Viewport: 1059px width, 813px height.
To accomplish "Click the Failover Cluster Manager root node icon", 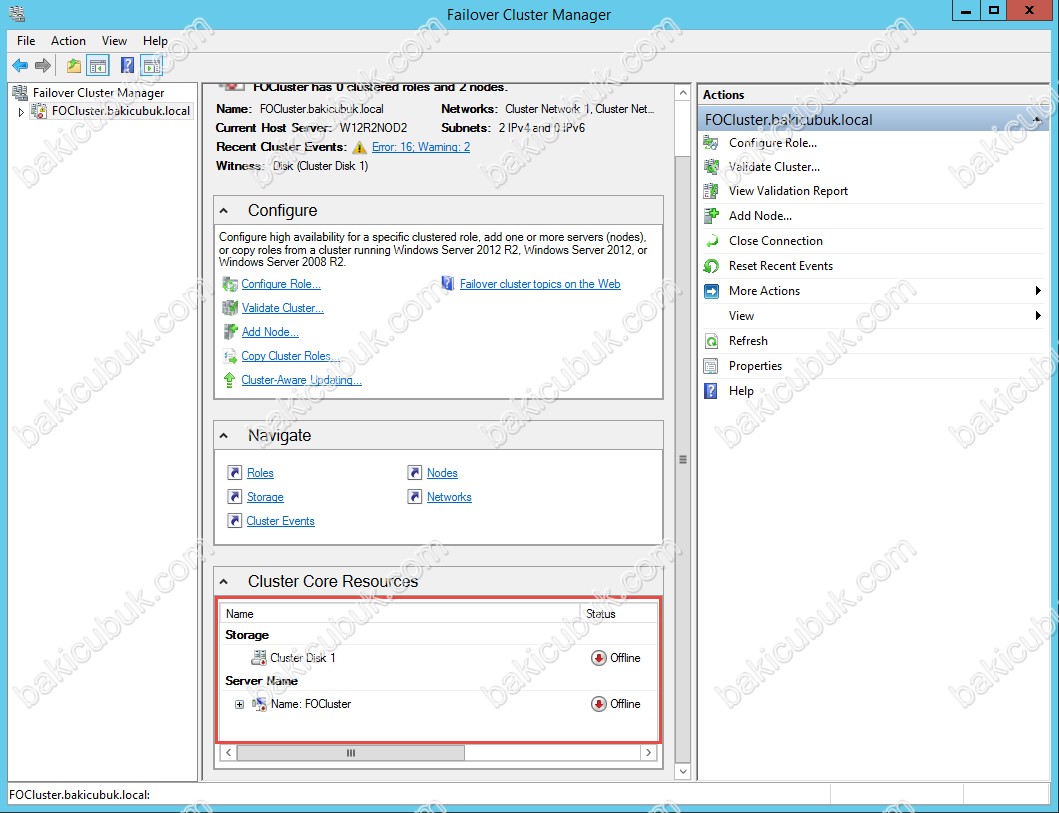I will 20,93.
